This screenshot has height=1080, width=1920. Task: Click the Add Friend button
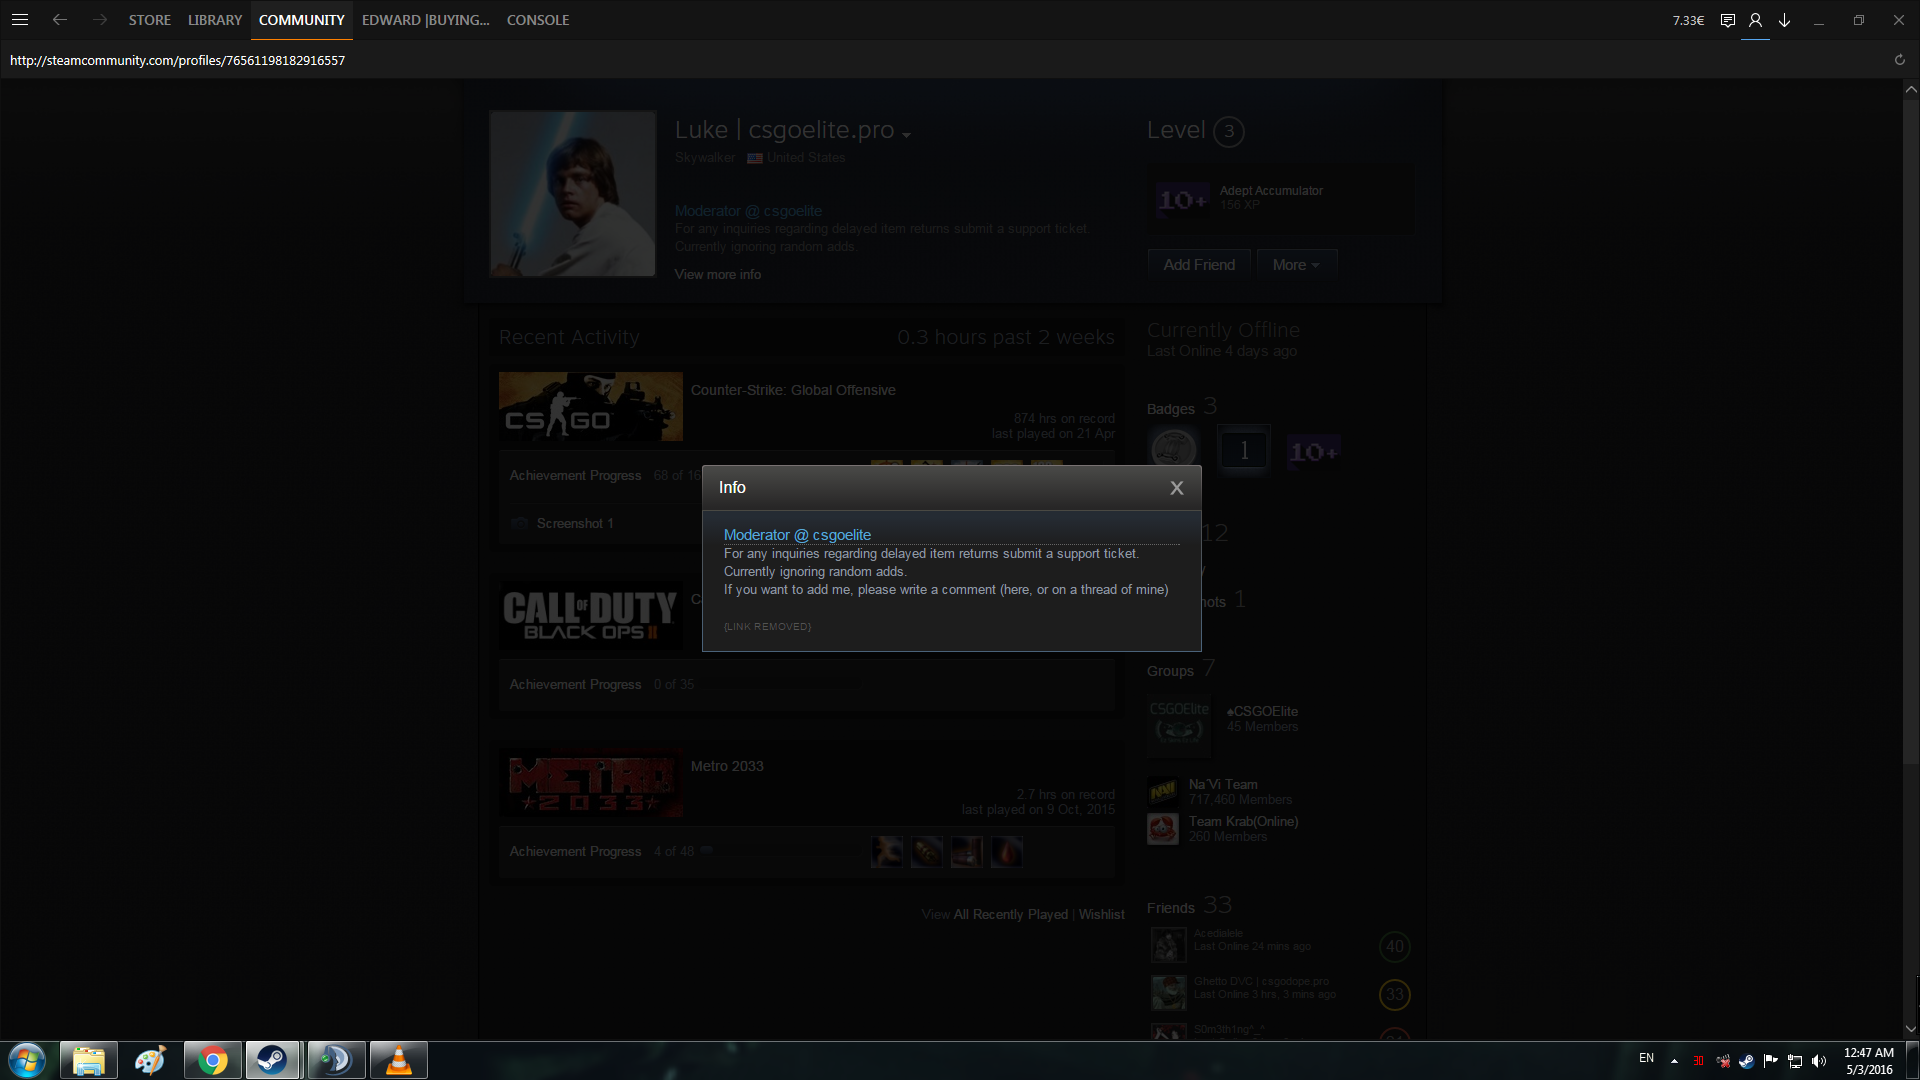click(x=1199, y=265)
